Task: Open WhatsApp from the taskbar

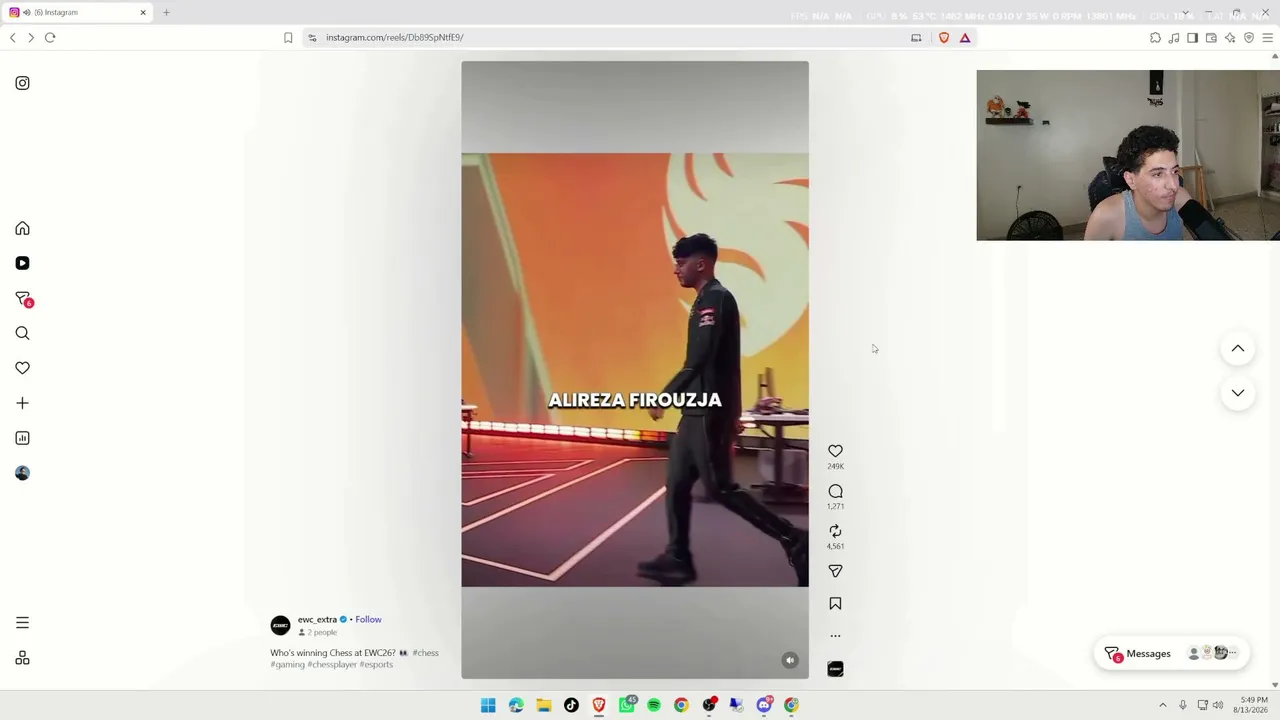Action: pyautogui.click(x=627, y=705)
